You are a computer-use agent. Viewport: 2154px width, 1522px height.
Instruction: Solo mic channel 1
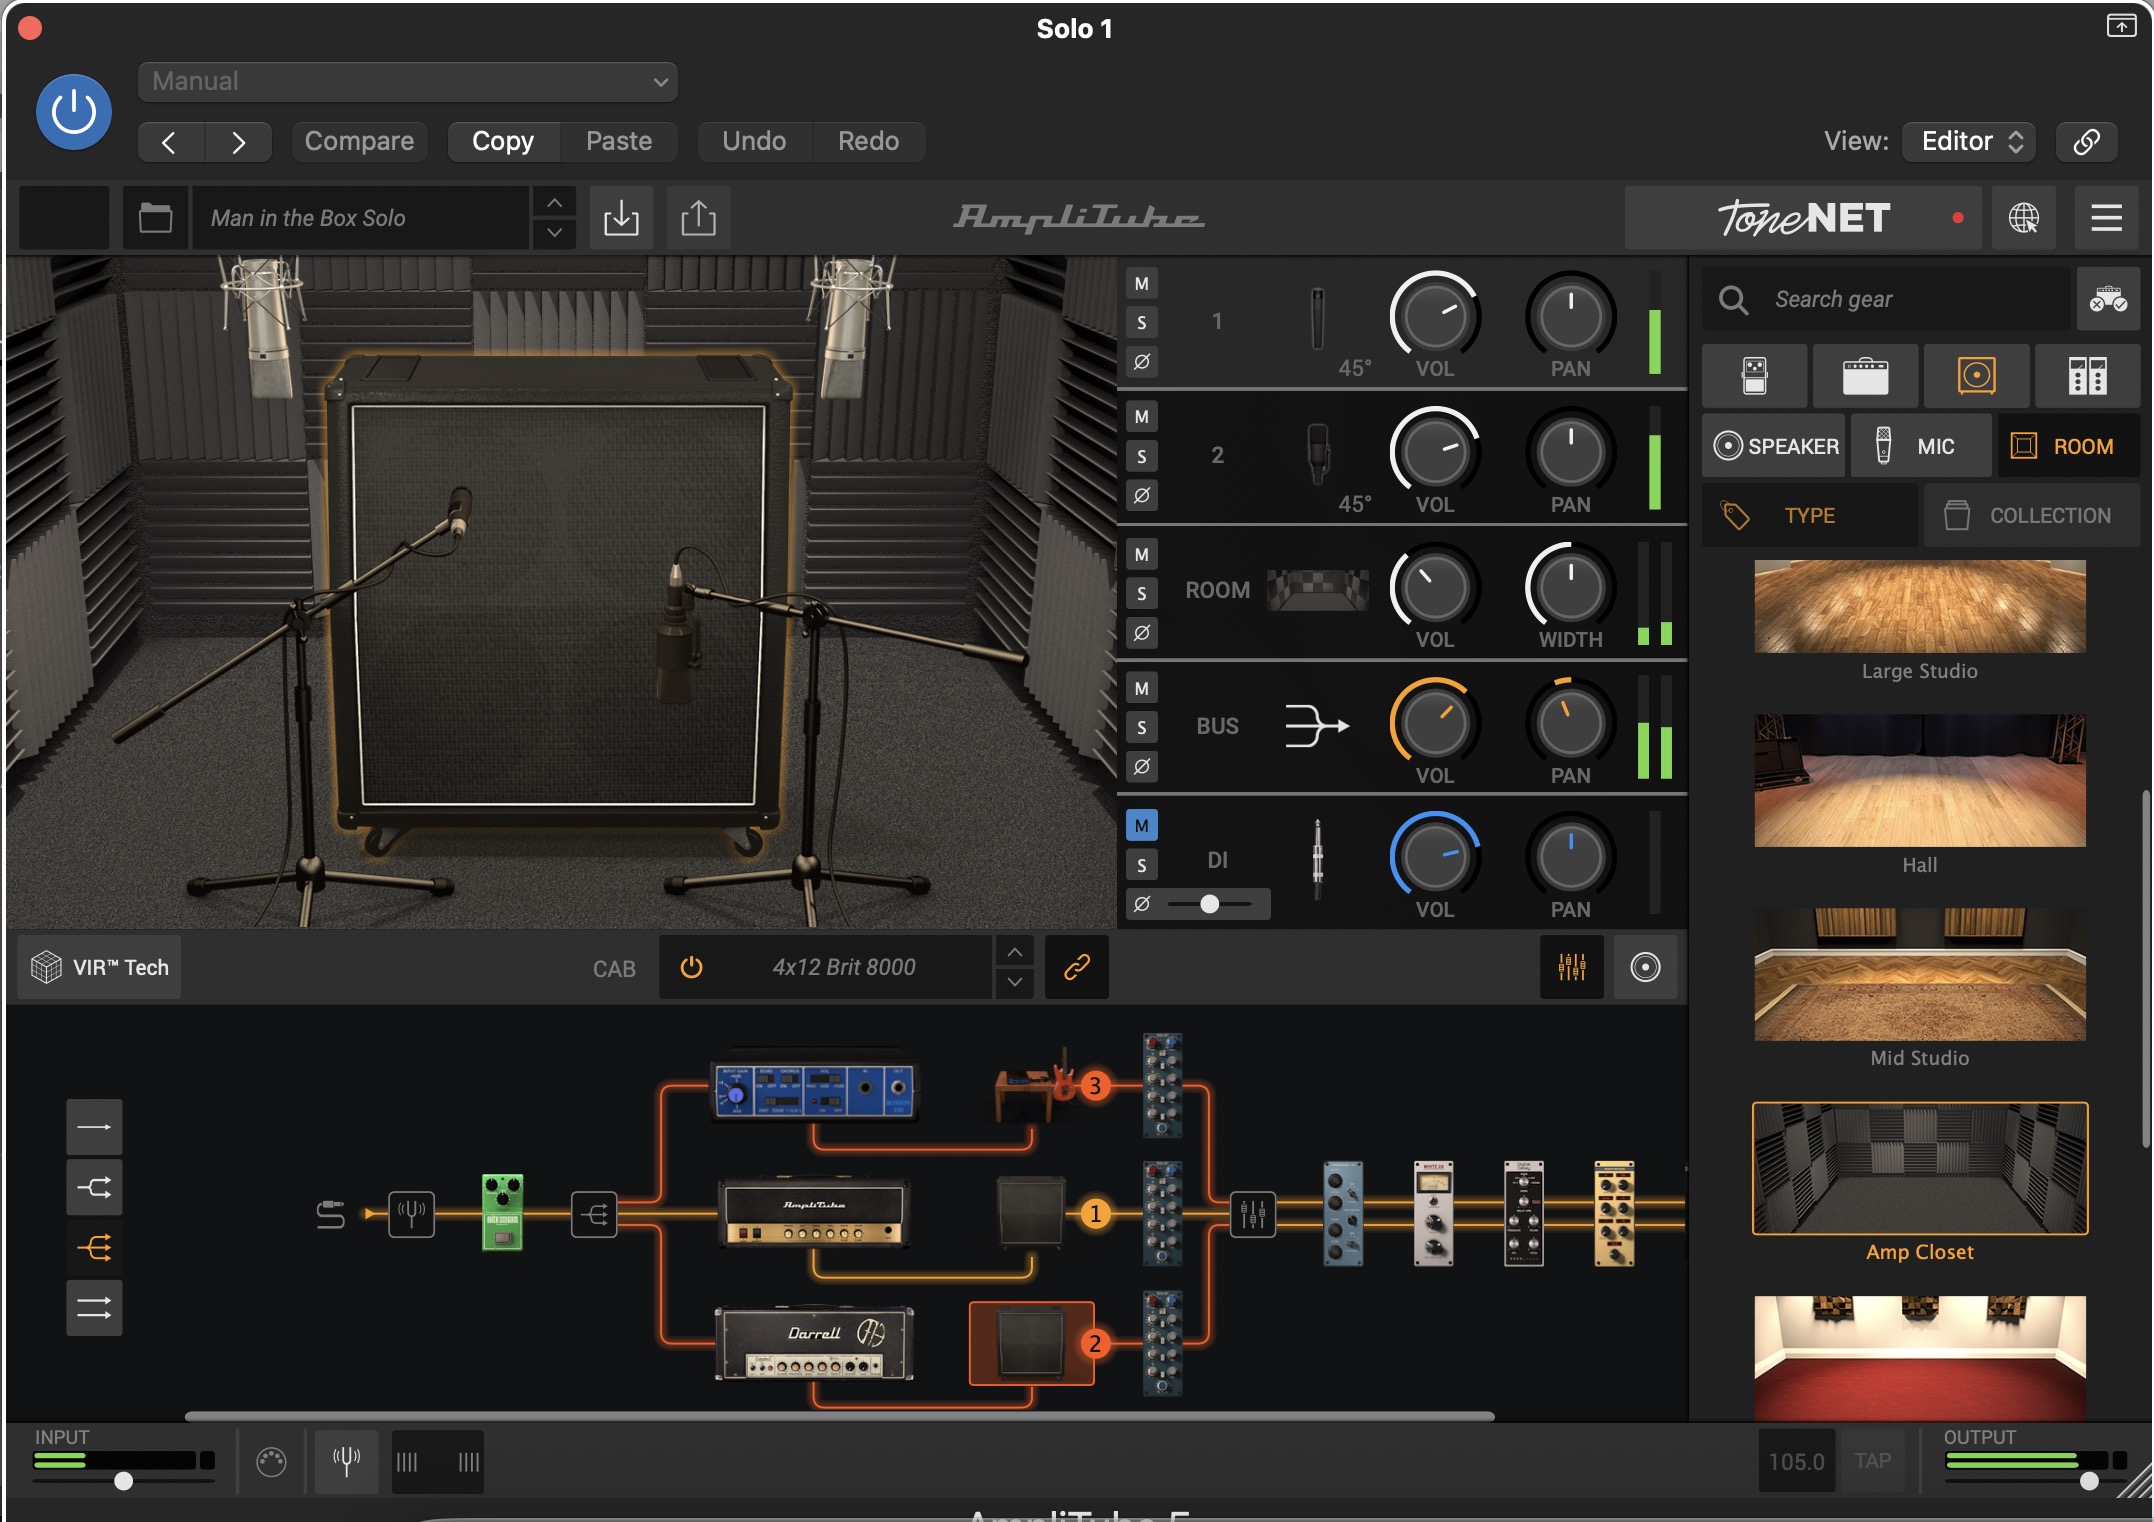coord(1142,323)
